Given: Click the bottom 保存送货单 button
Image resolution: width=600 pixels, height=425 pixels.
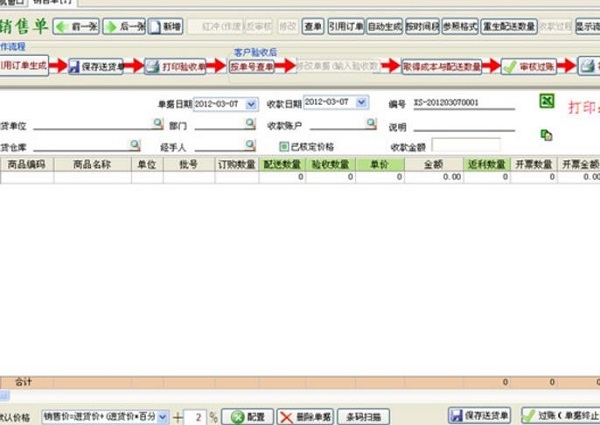Looking at the screenshot, I should click(479, 415).
